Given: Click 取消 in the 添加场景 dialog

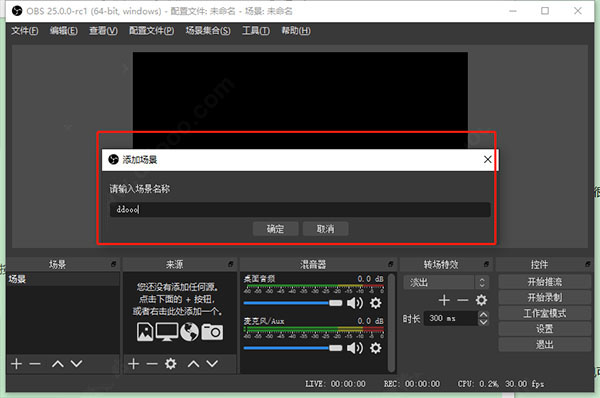Looking at the screenshot, I should coord(326,229).
